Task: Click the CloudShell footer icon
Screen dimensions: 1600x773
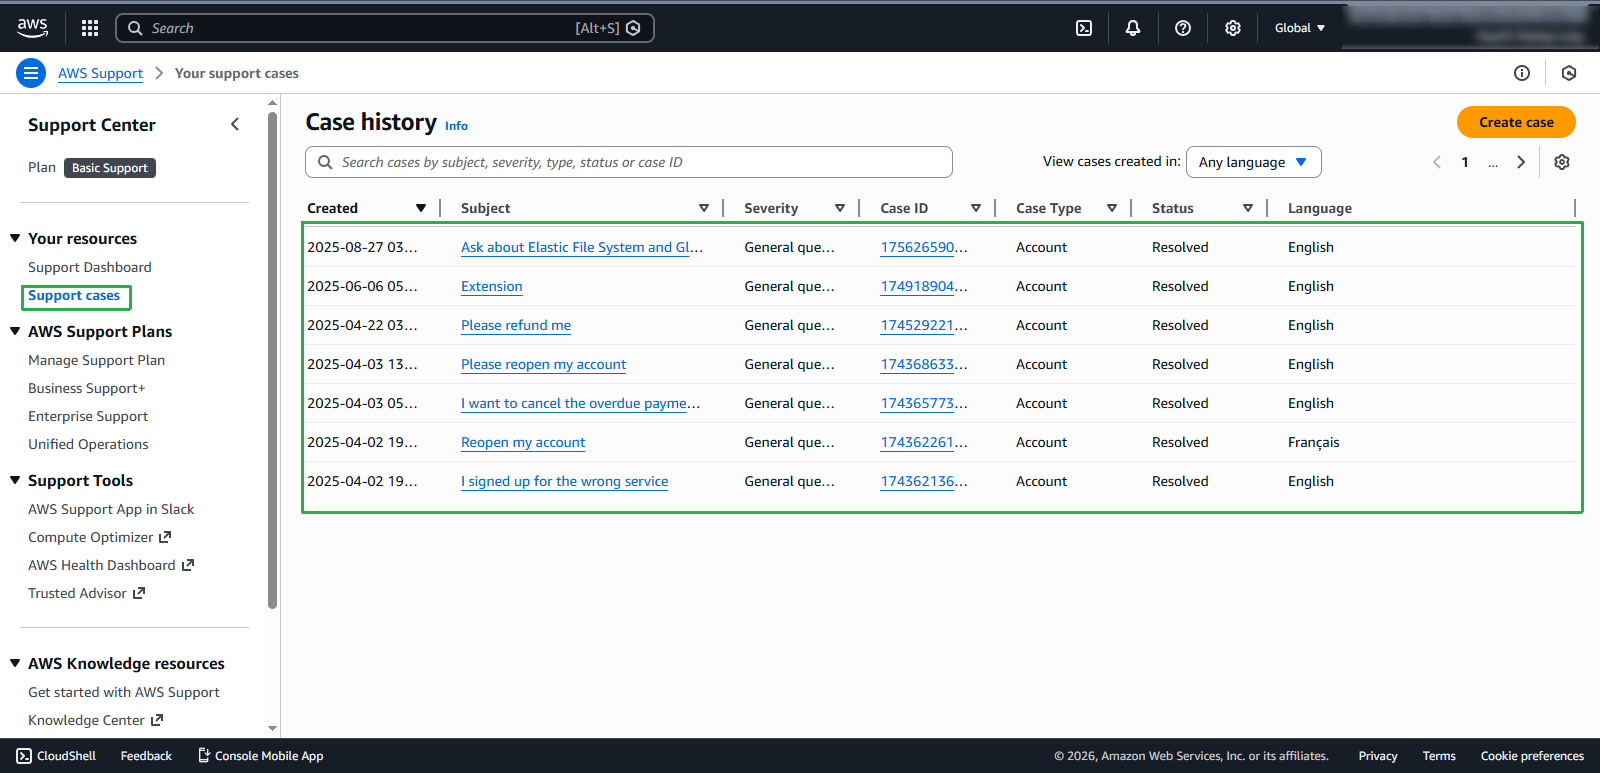Action: [x=24, y=756]
